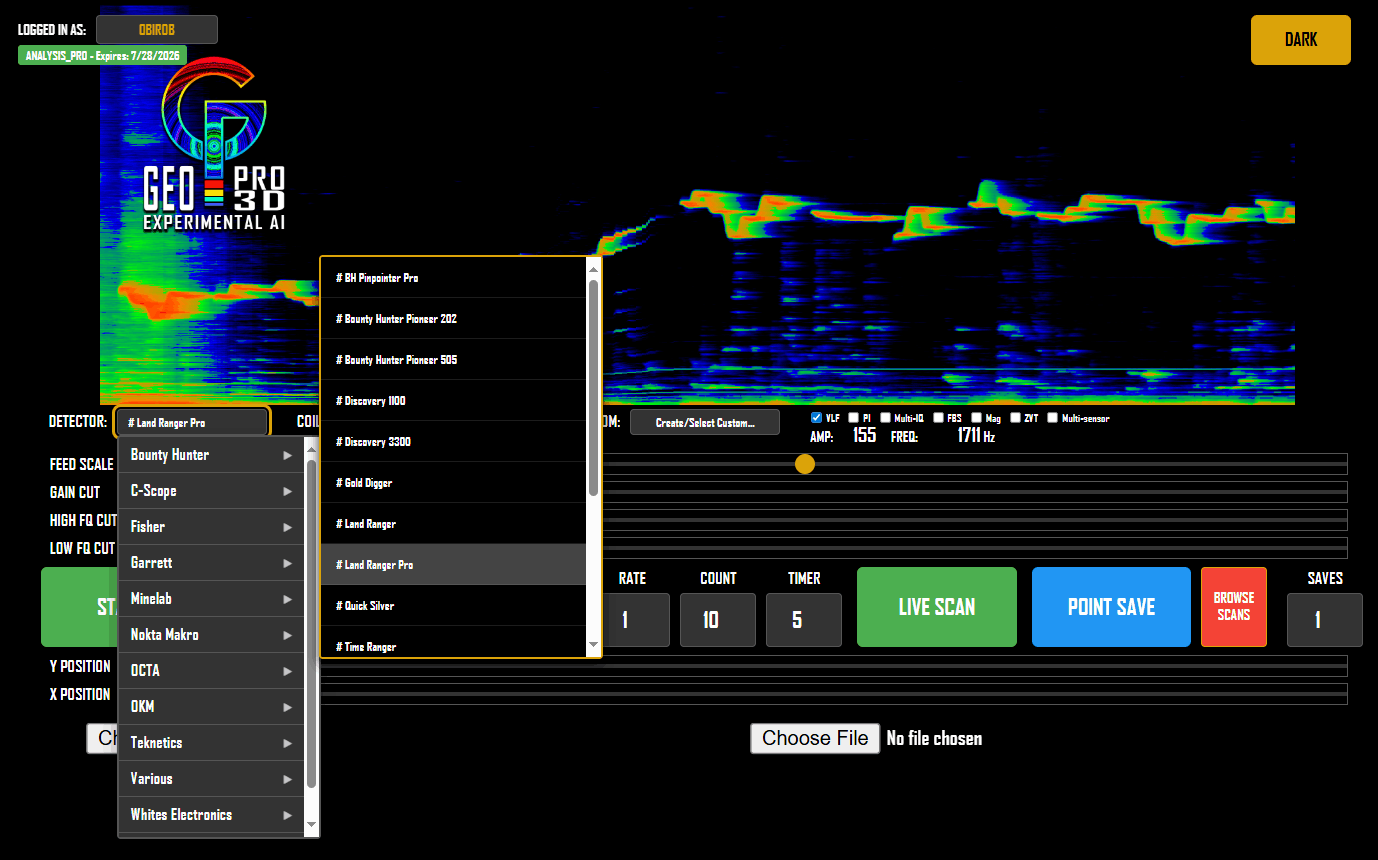
Task: Start a LIVE SCAN
Action: (x=937, y=607)
